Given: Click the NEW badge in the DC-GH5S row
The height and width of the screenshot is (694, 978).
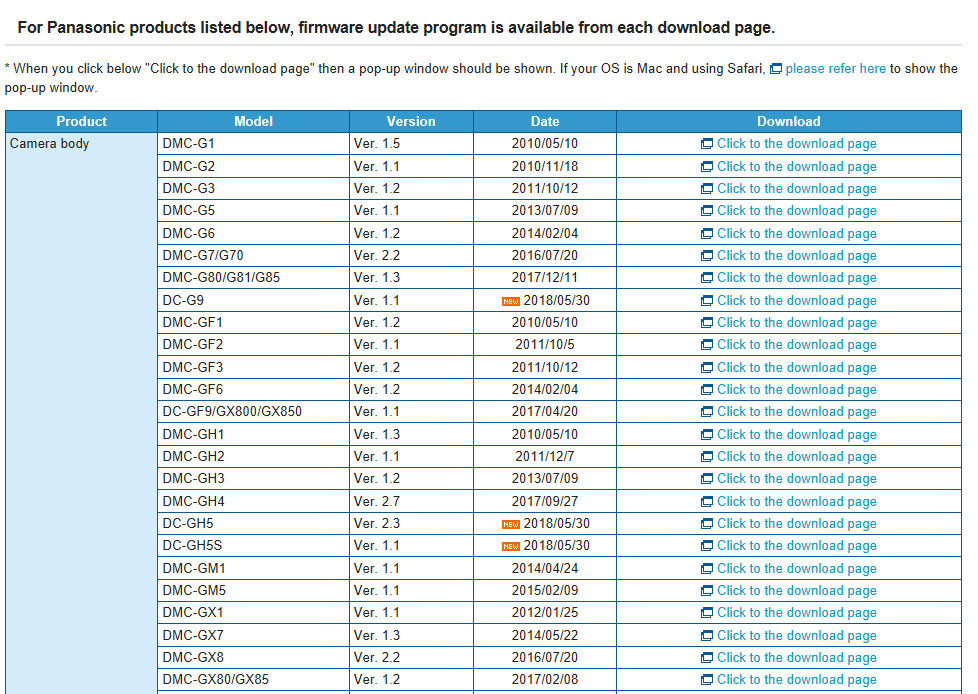Looking at the screenshot, I should pos(511,547).
